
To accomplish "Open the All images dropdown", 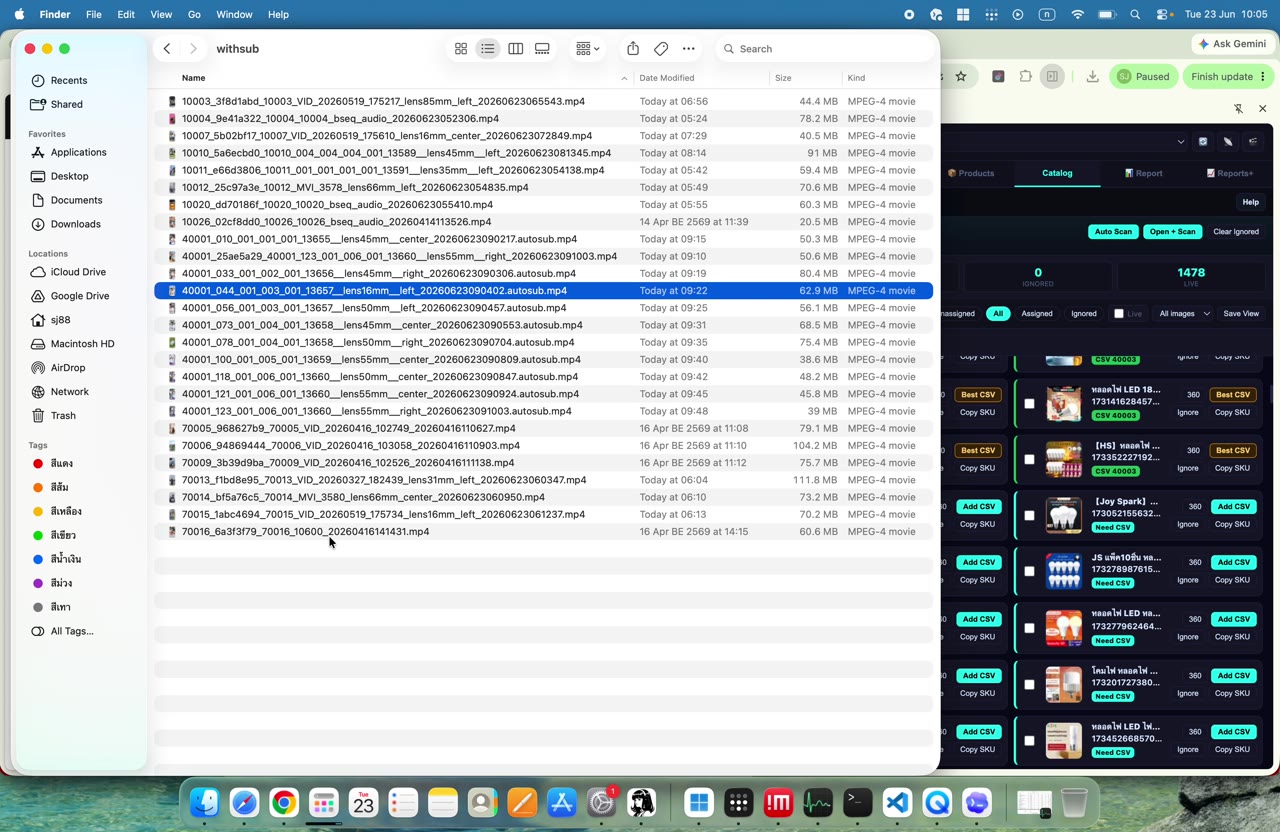I will pos(1184,314).
